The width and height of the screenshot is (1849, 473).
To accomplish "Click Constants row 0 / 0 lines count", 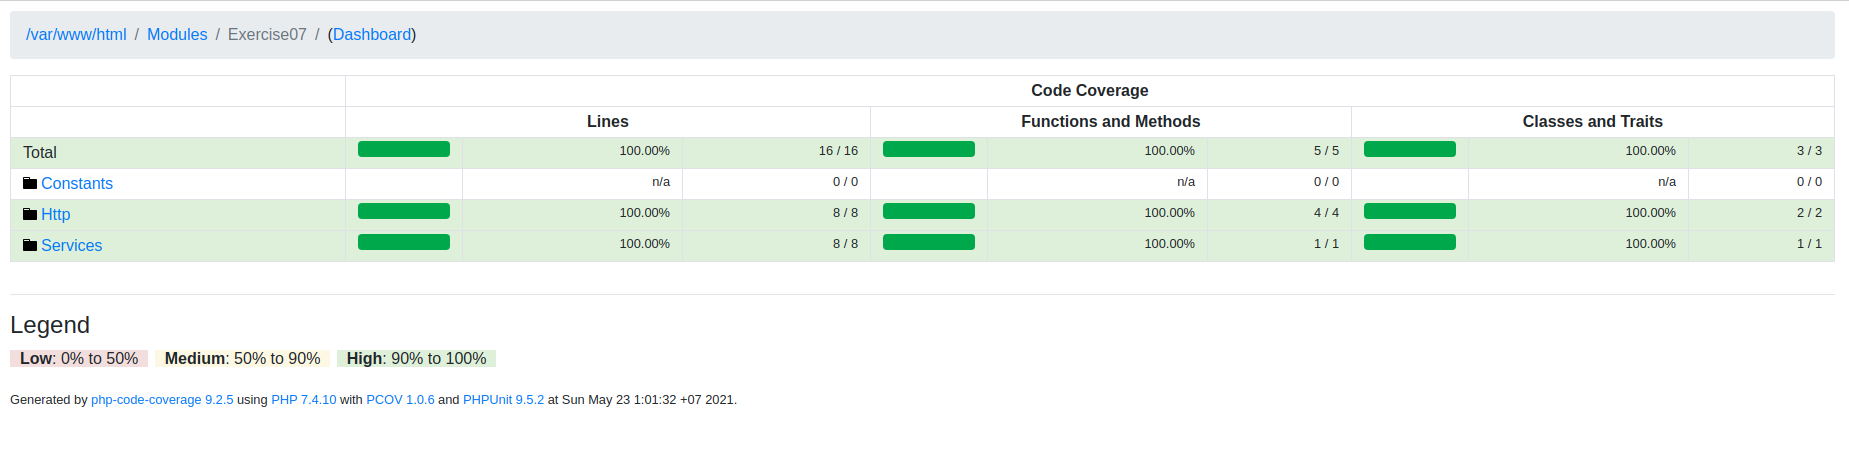I will pyautogui.click(x=845, y=182).
